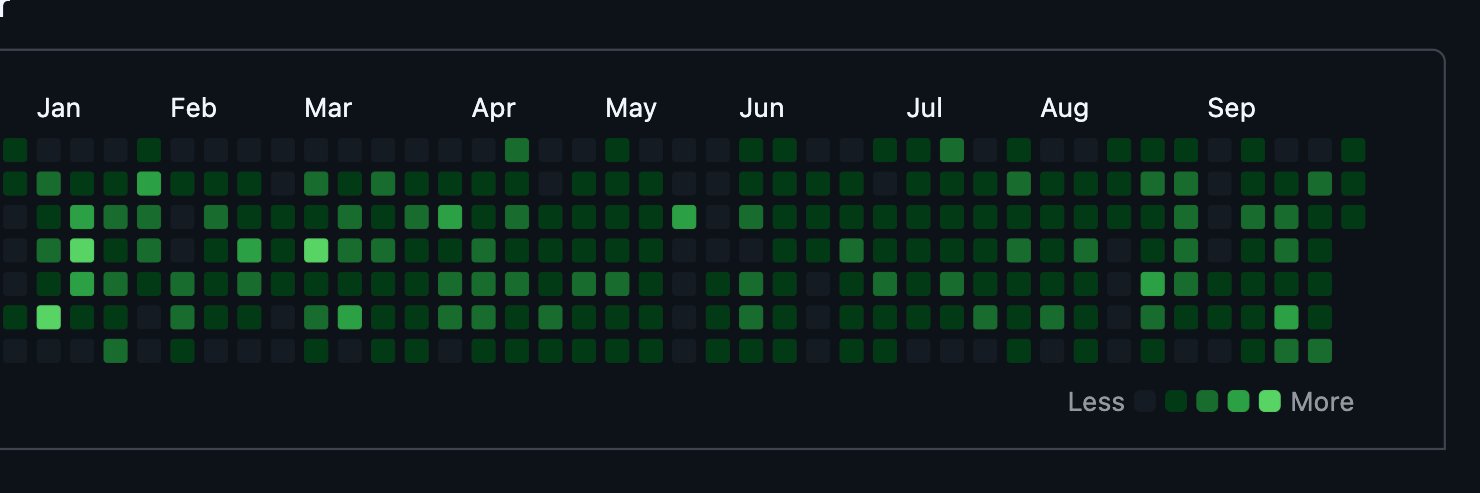Select the "Sep" month label

tap(1231, 108)
